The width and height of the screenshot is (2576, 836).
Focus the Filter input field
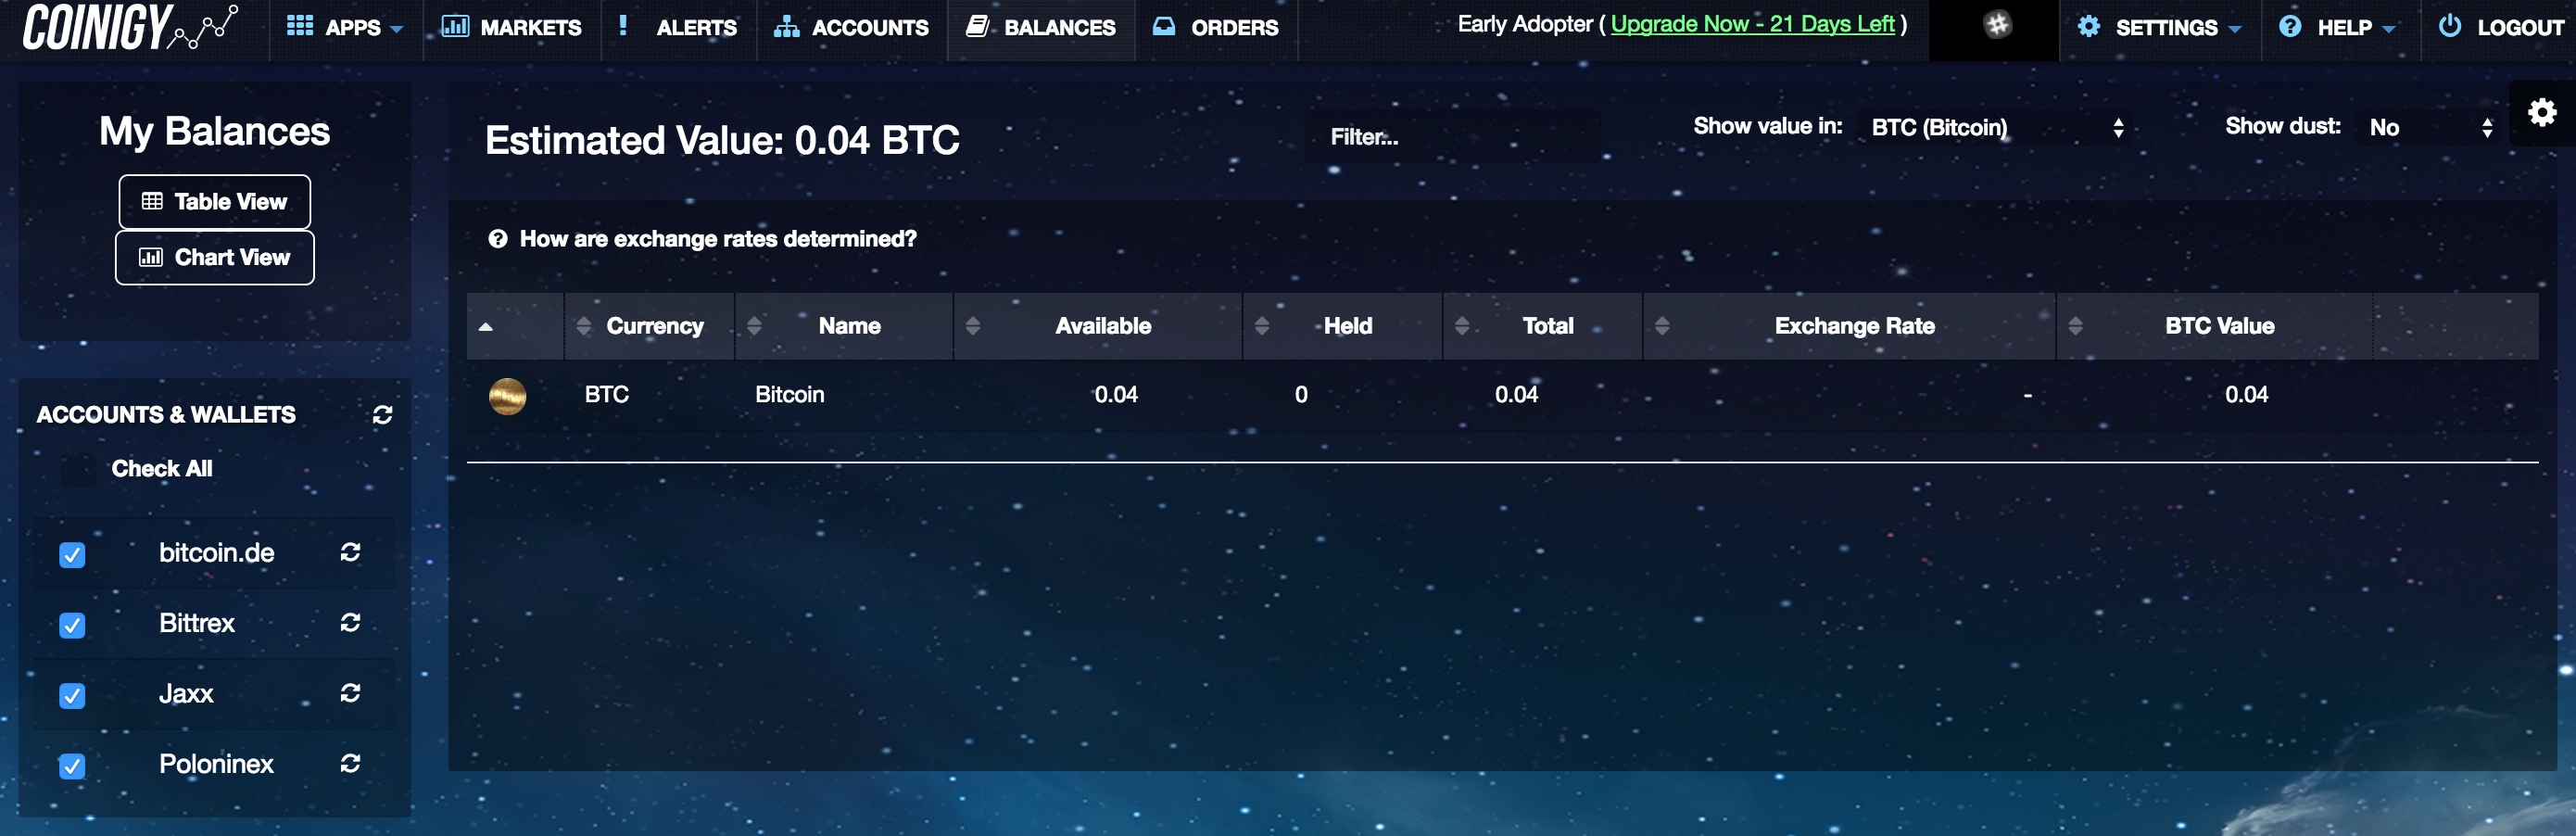pos(1452,137)
